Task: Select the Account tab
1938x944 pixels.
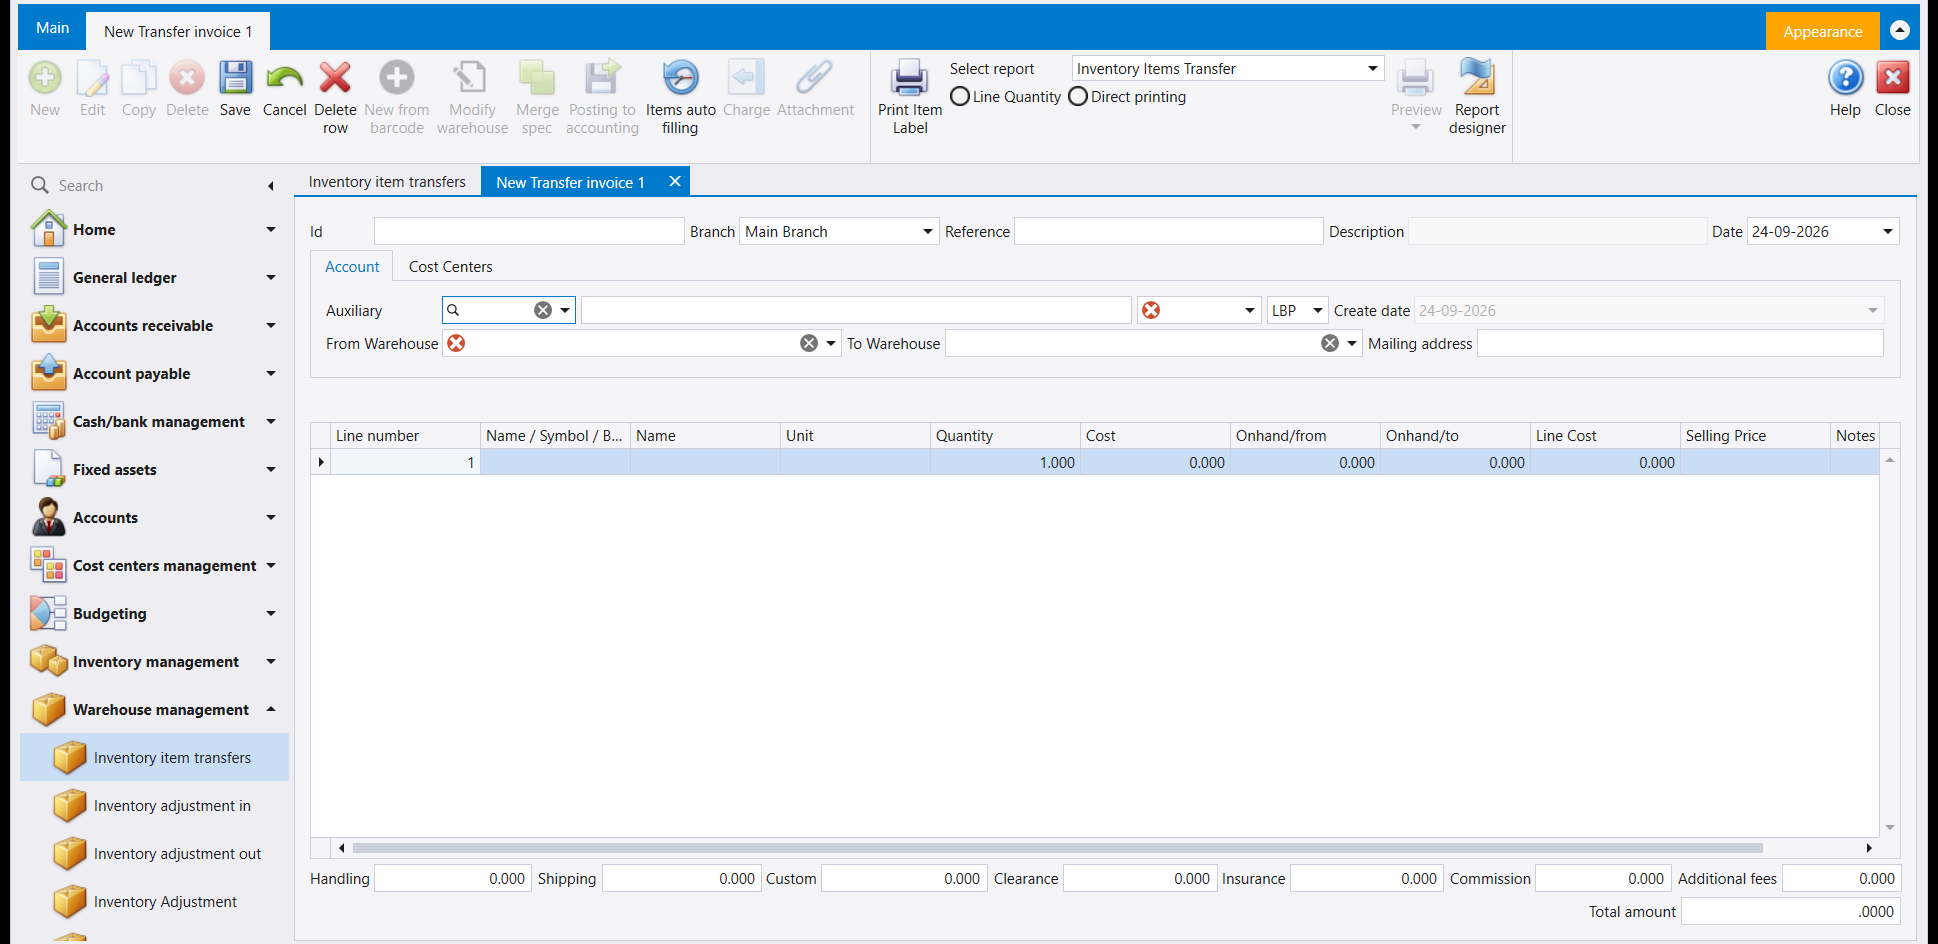Action: [x=352, y=267]
